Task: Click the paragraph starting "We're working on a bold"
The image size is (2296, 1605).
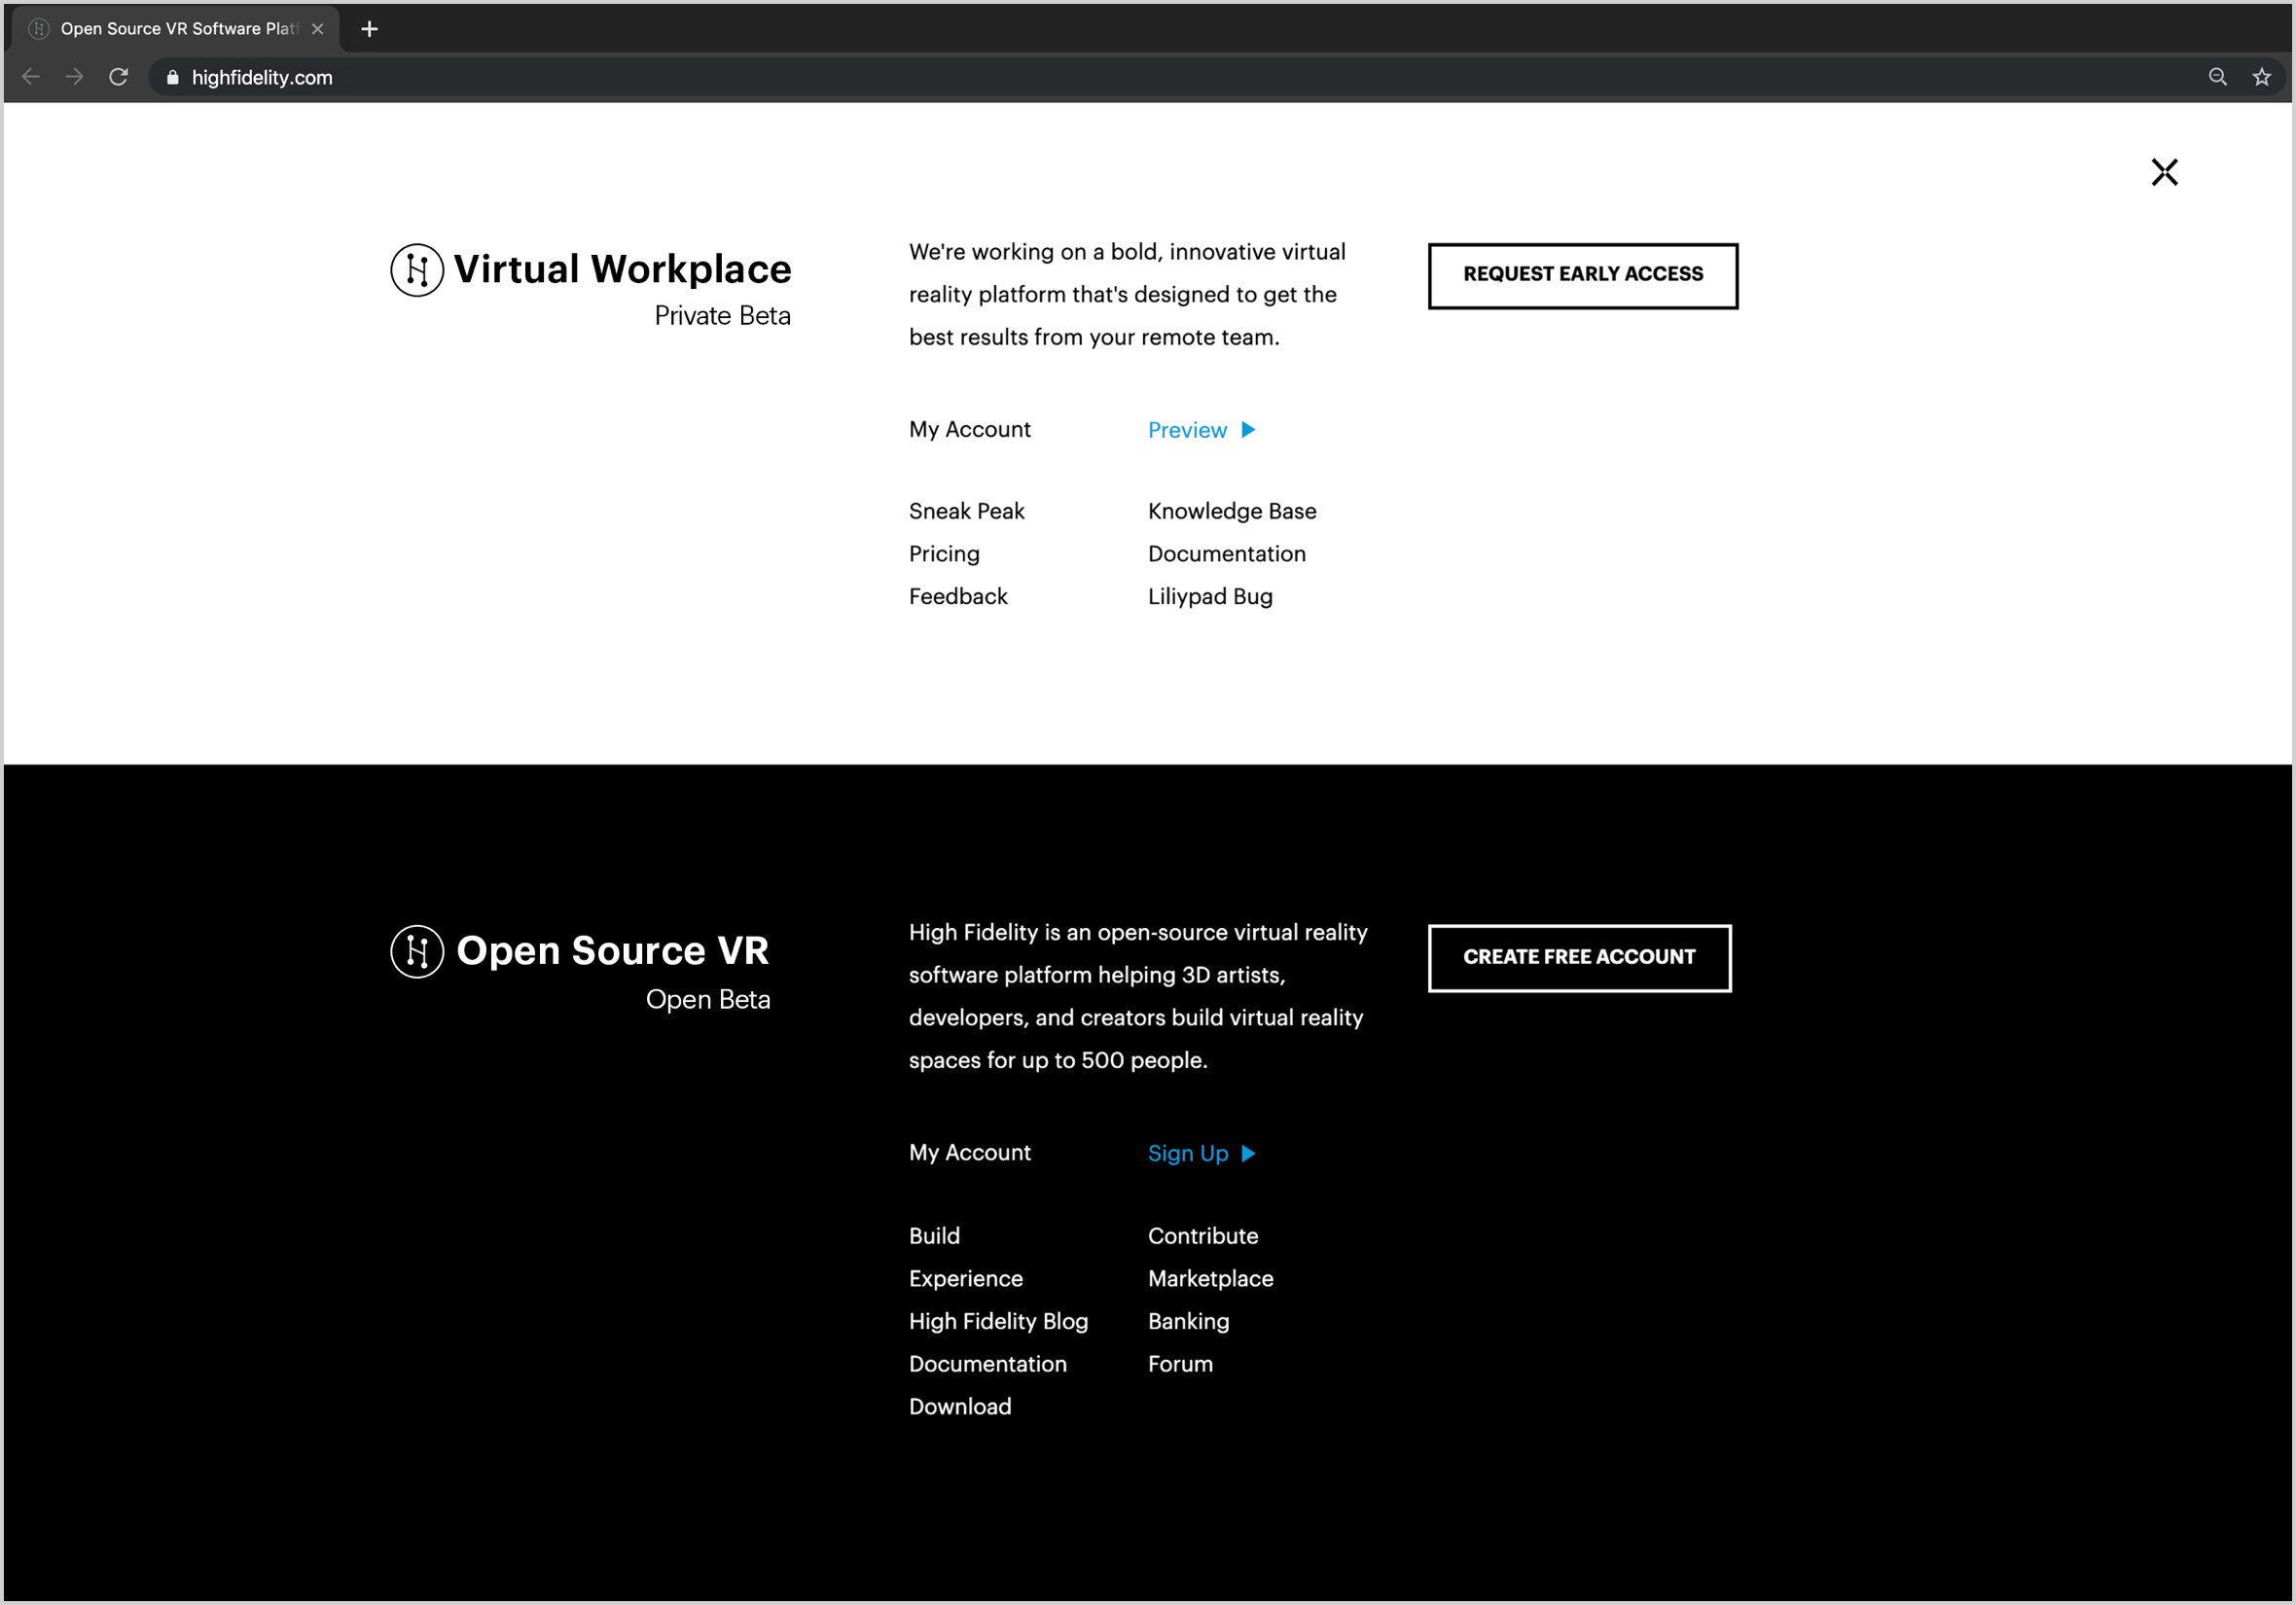Action: [1127, 295]
